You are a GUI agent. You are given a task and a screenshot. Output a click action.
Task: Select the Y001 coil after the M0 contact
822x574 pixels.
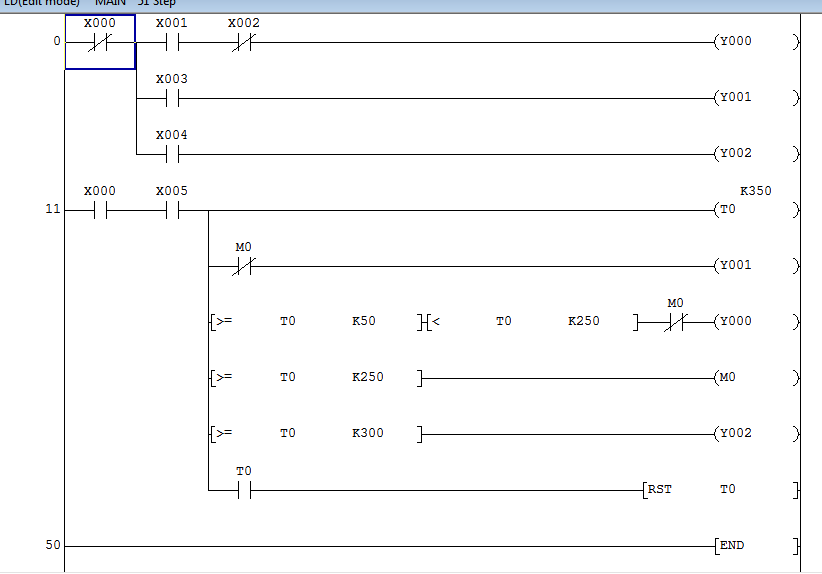click(x=756, y=266)
